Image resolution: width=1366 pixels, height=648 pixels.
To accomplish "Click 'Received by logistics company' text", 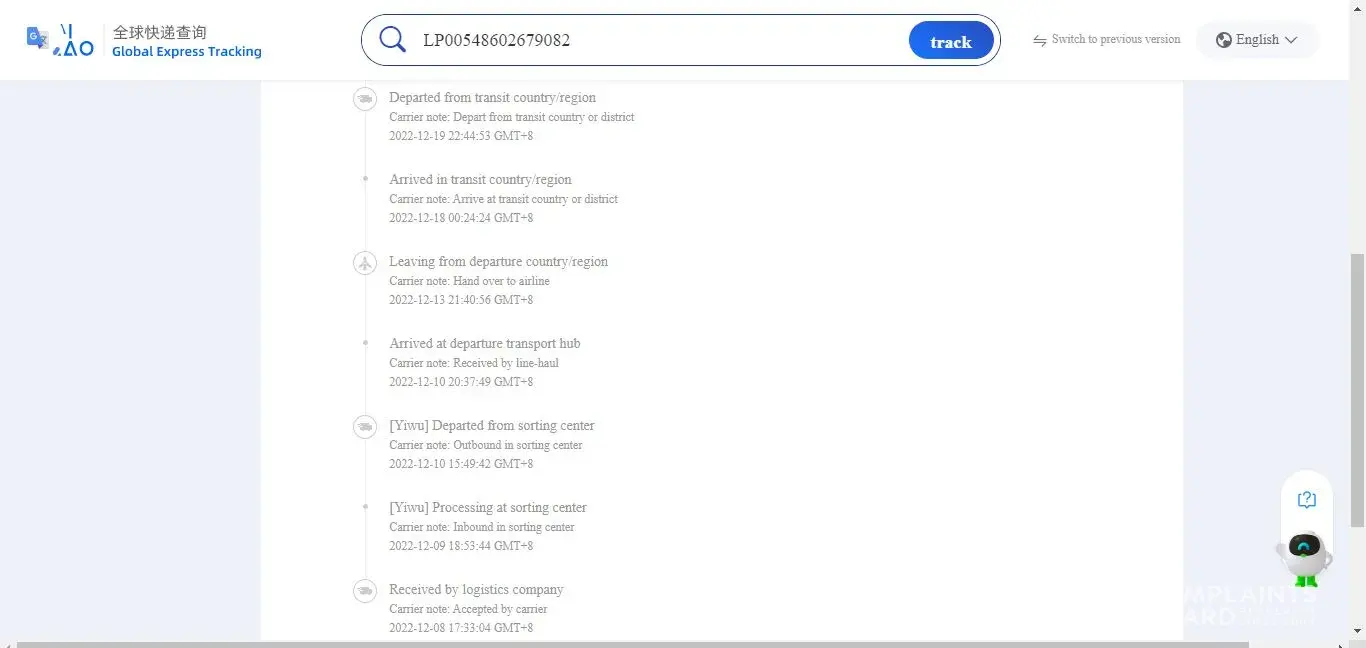I will 476,590.
